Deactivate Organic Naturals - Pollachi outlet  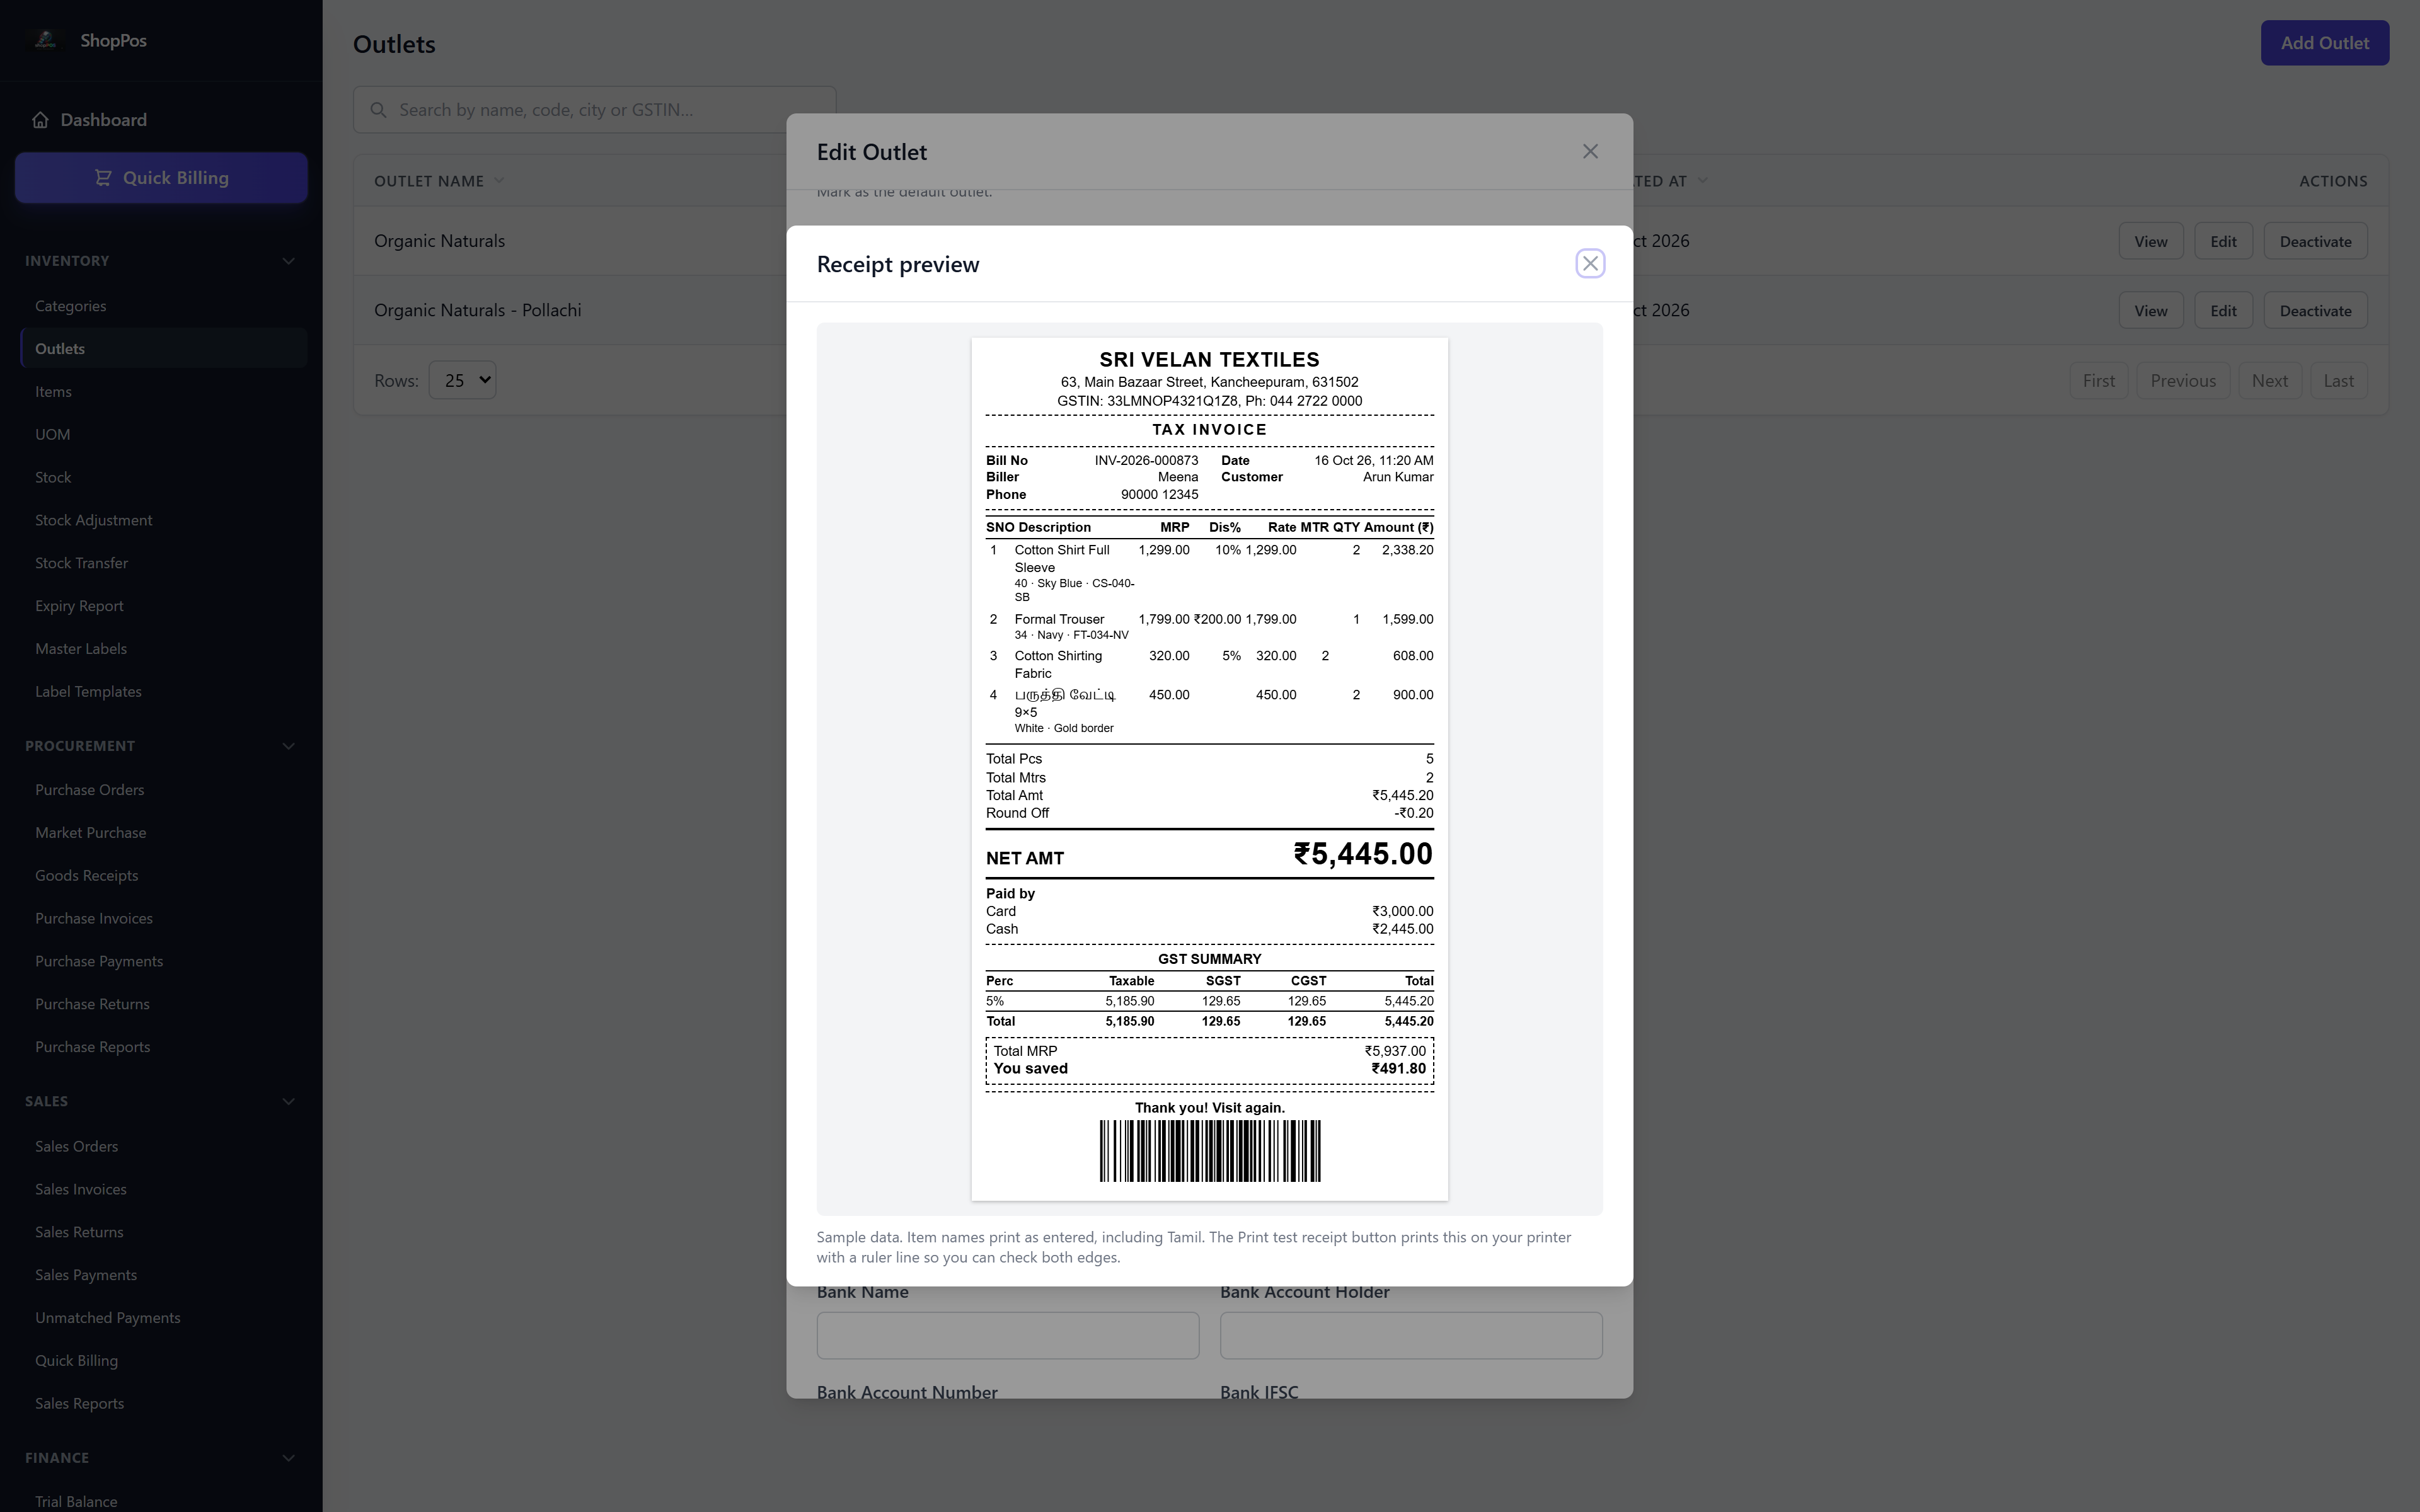(2315, 311)
